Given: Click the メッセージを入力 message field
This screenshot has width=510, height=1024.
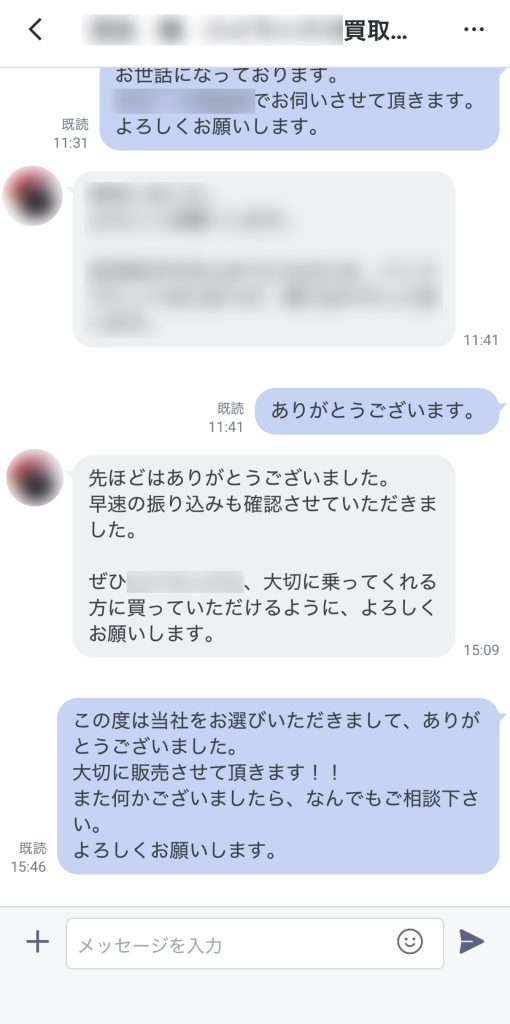Looking at the screenshot, I should [255, 944].
